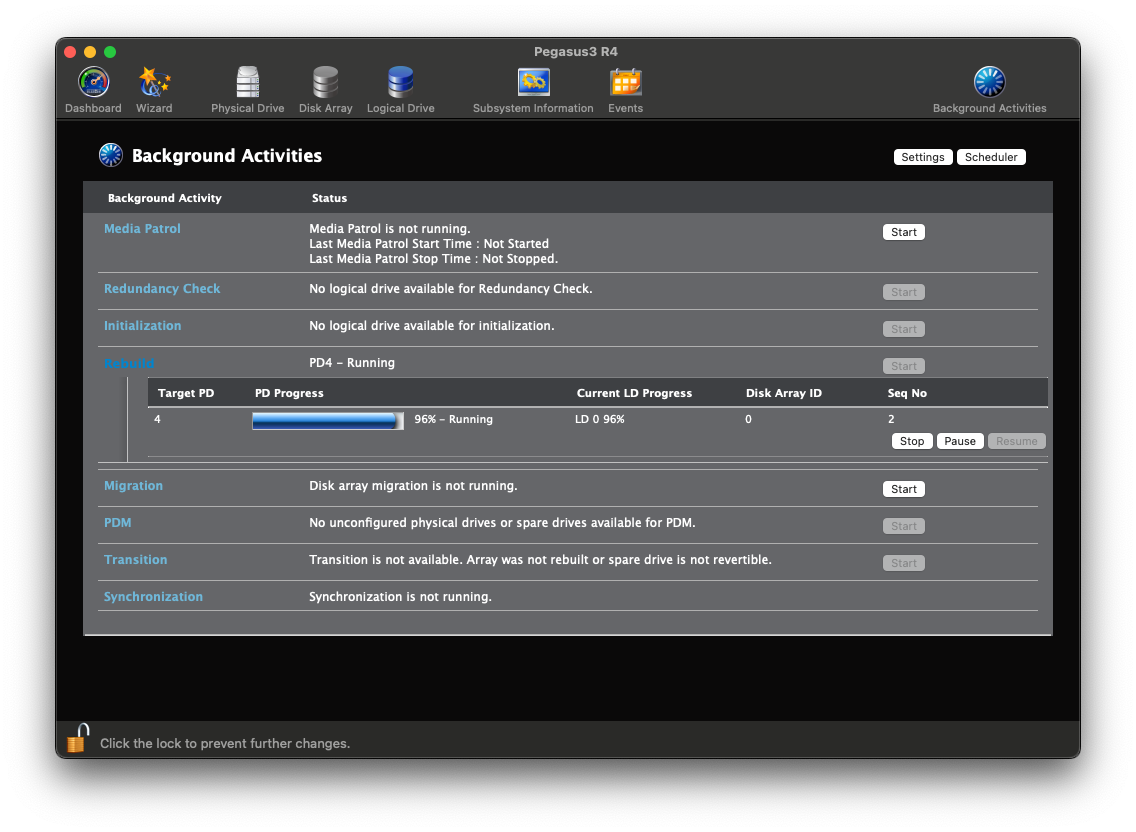Open the Synchronization link
The image size is (1136, 832).
click(153, 596)
